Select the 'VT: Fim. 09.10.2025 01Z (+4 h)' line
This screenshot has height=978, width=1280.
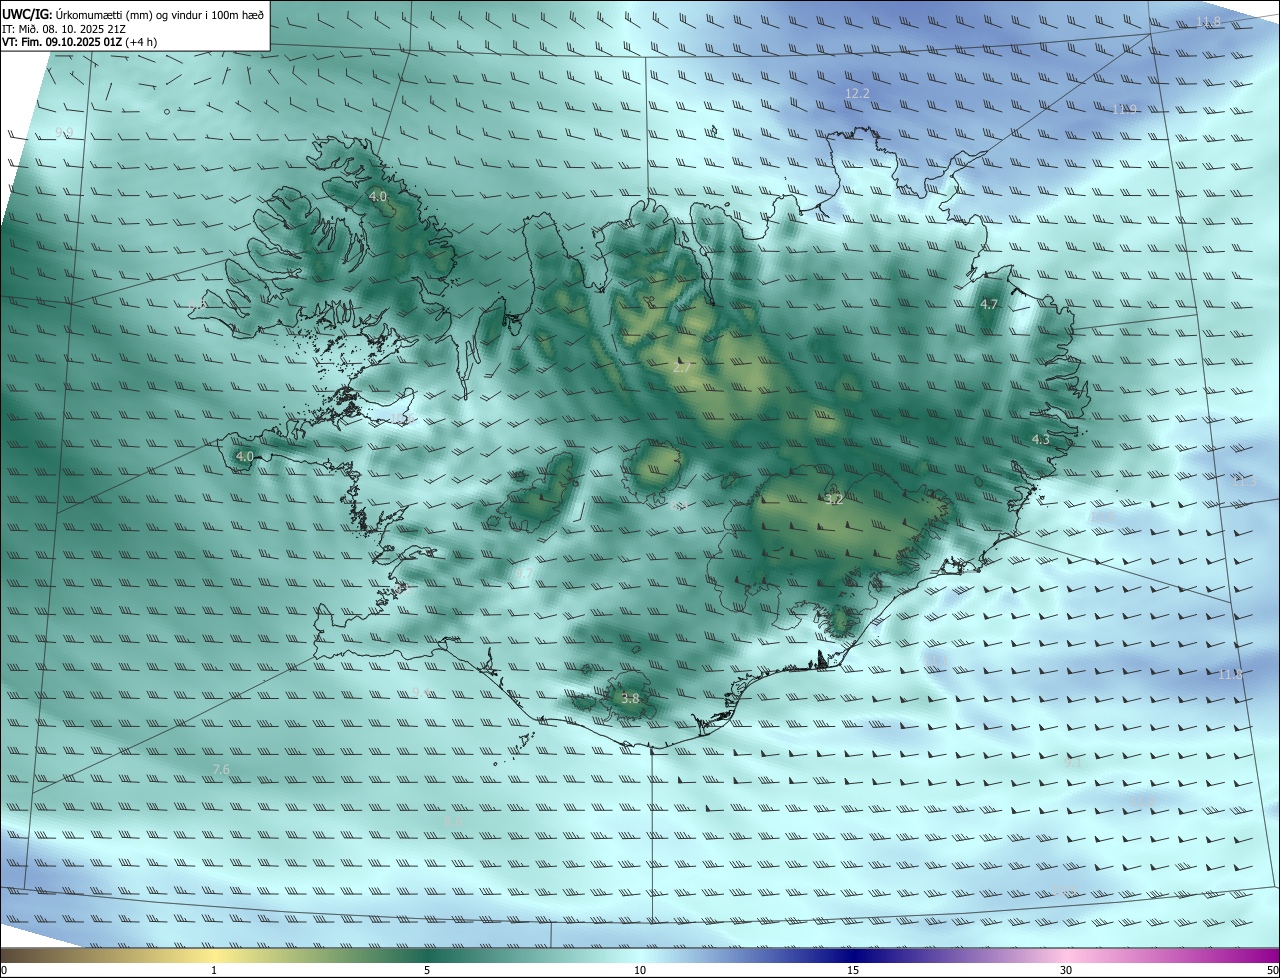coord(80,42)
